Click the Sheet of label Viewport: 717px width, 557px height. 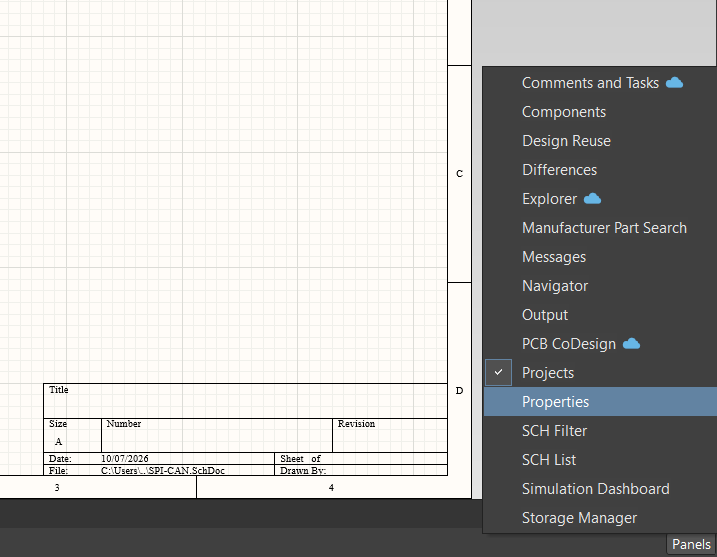tap(300, 458)
